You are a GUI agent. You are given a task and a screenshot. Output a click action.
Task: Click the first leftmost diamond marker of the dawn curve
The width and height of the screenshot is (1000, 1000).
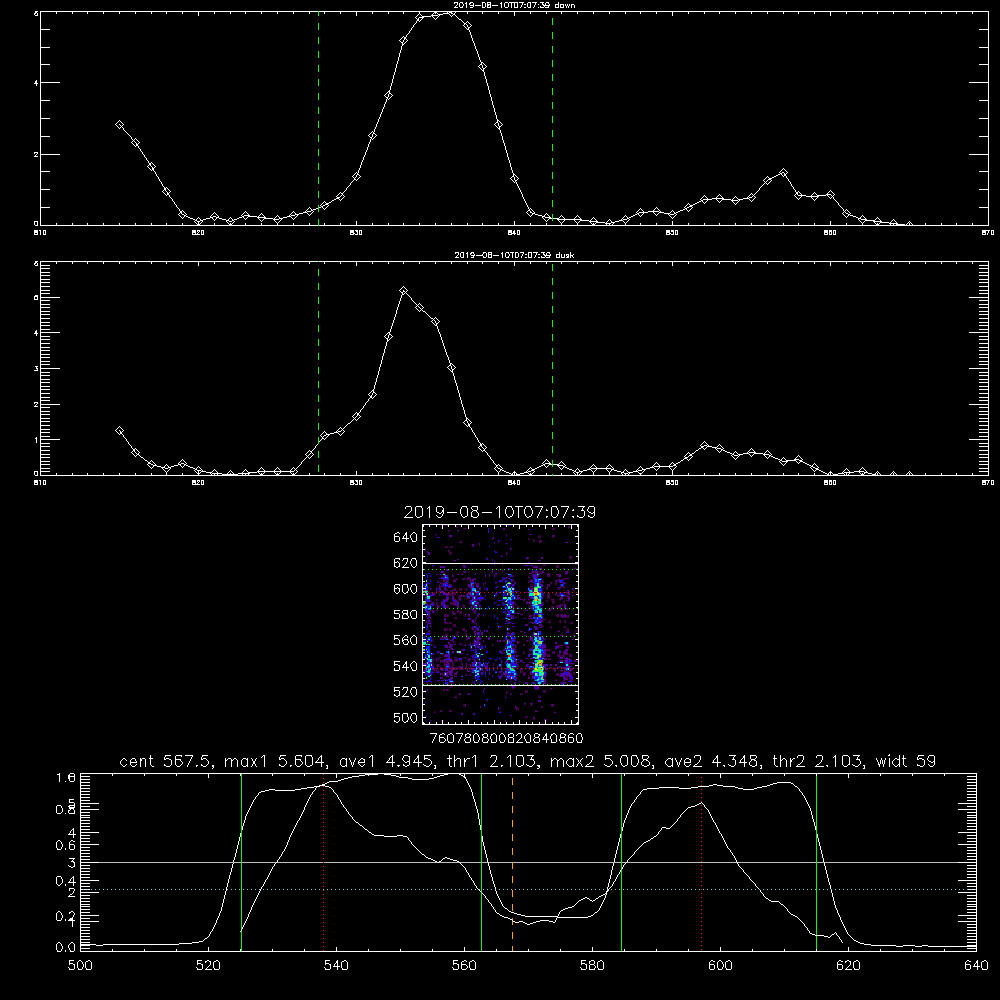tap(119, 125)
